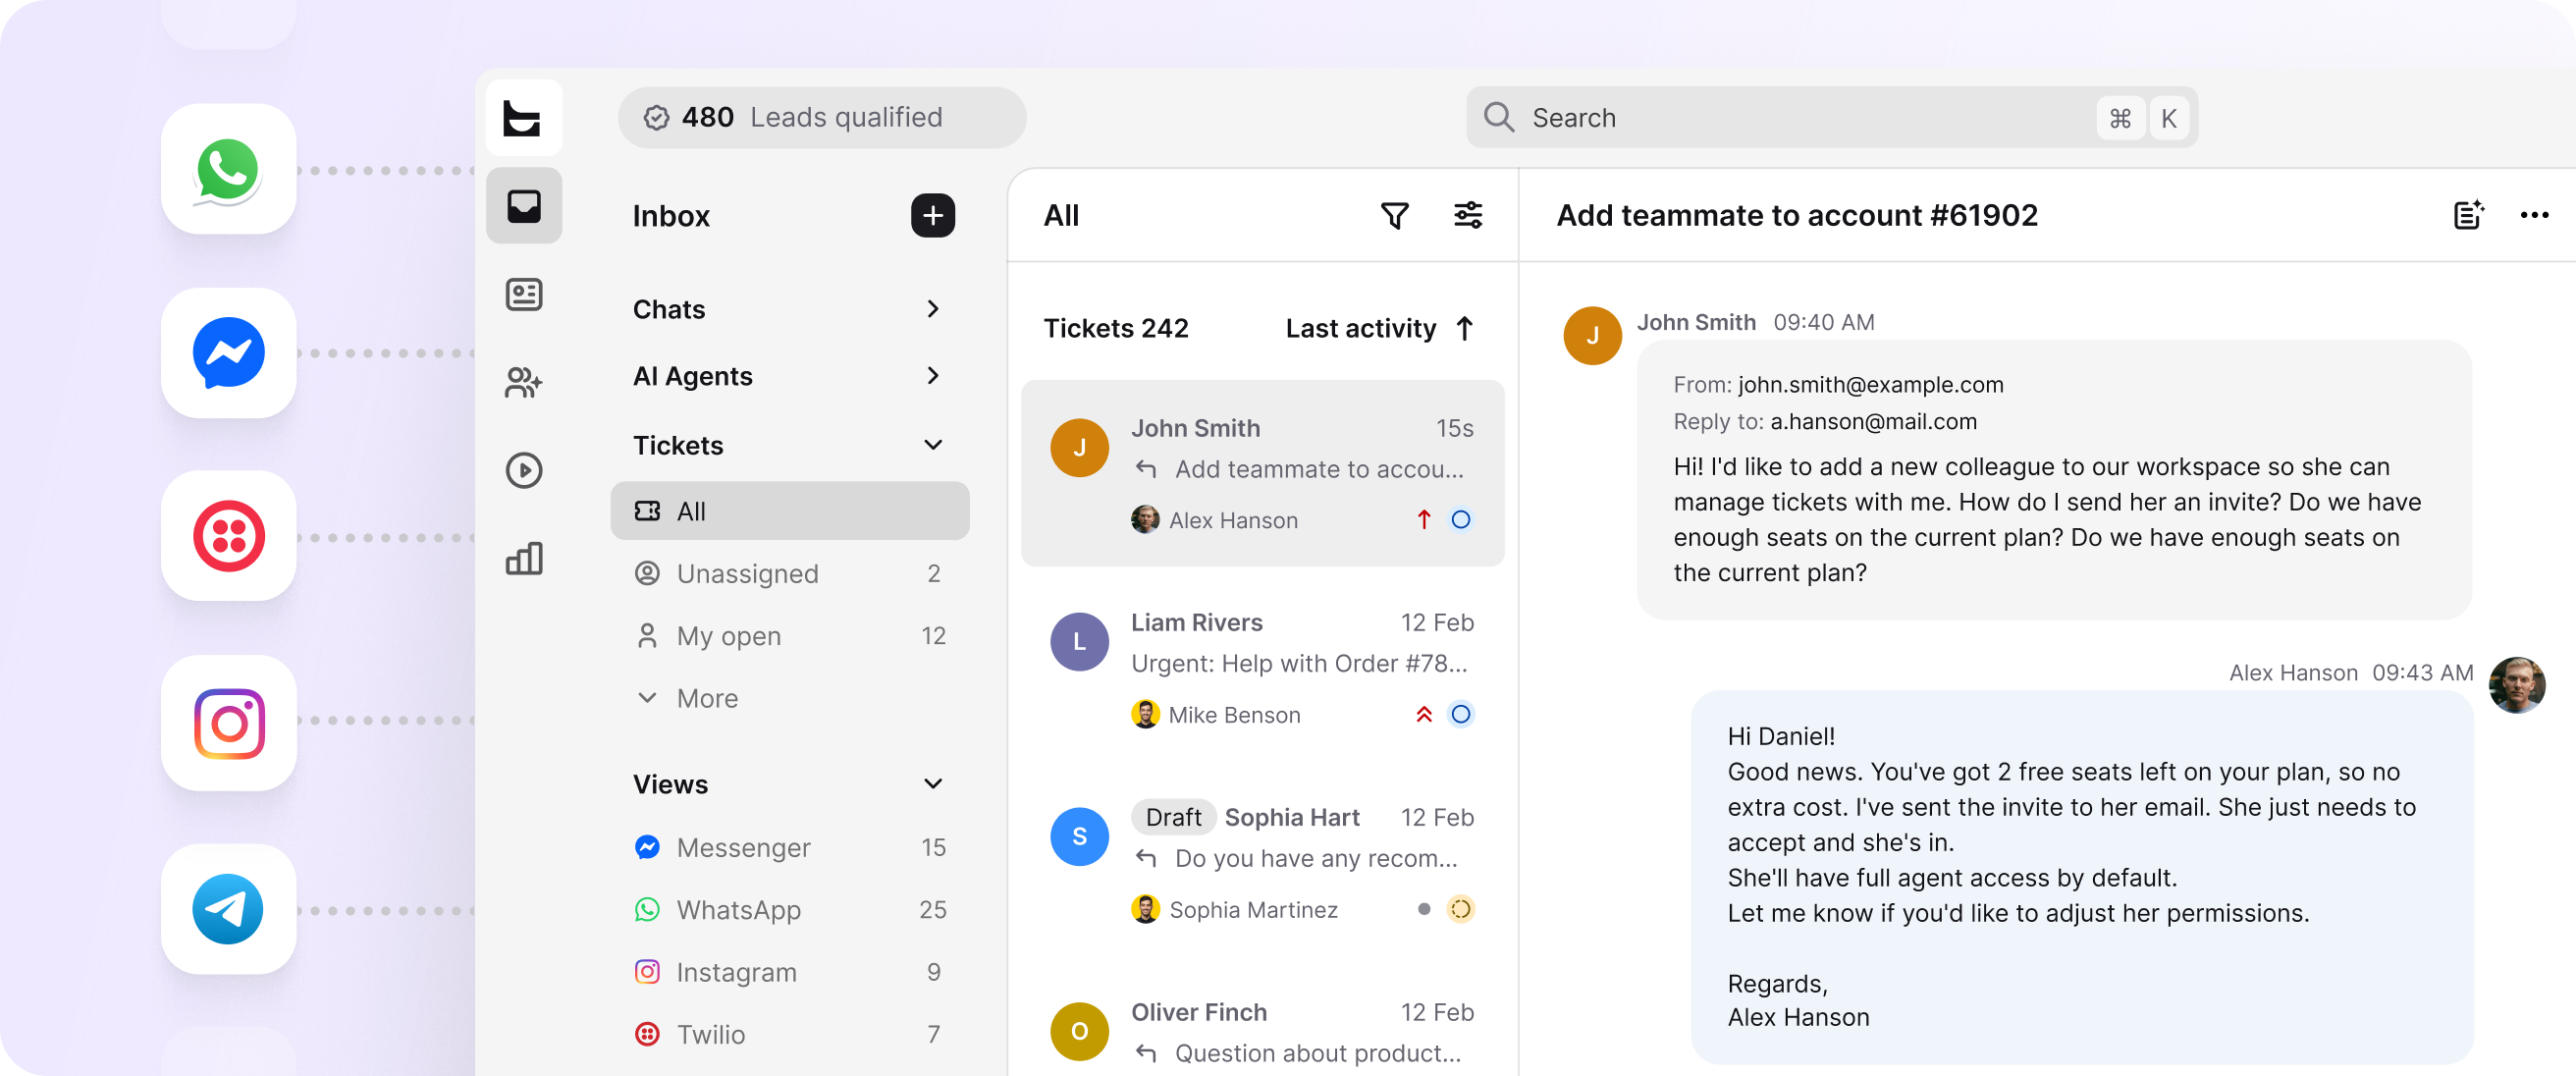Open the WhatsApp channel icon
Screen dimensions: 2576x1076
tap(228, 169)
